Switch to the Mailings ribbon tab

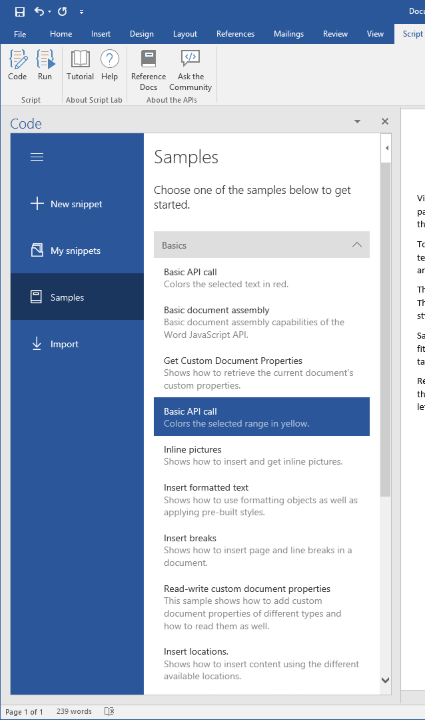(288, 34)
